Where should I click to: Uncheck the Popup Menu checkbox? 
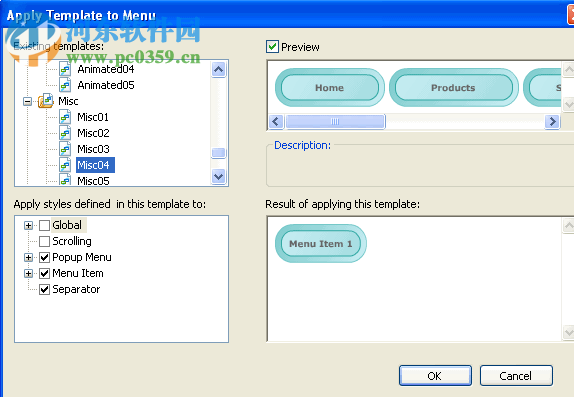click(44, 257)
